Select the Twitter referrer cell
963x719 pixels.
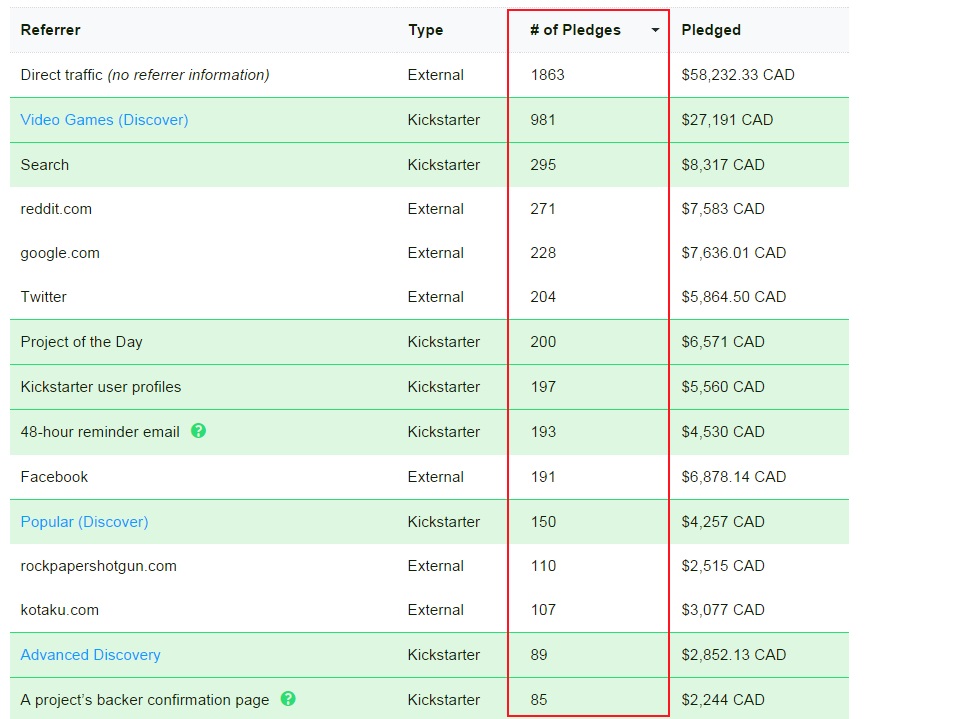44,297
